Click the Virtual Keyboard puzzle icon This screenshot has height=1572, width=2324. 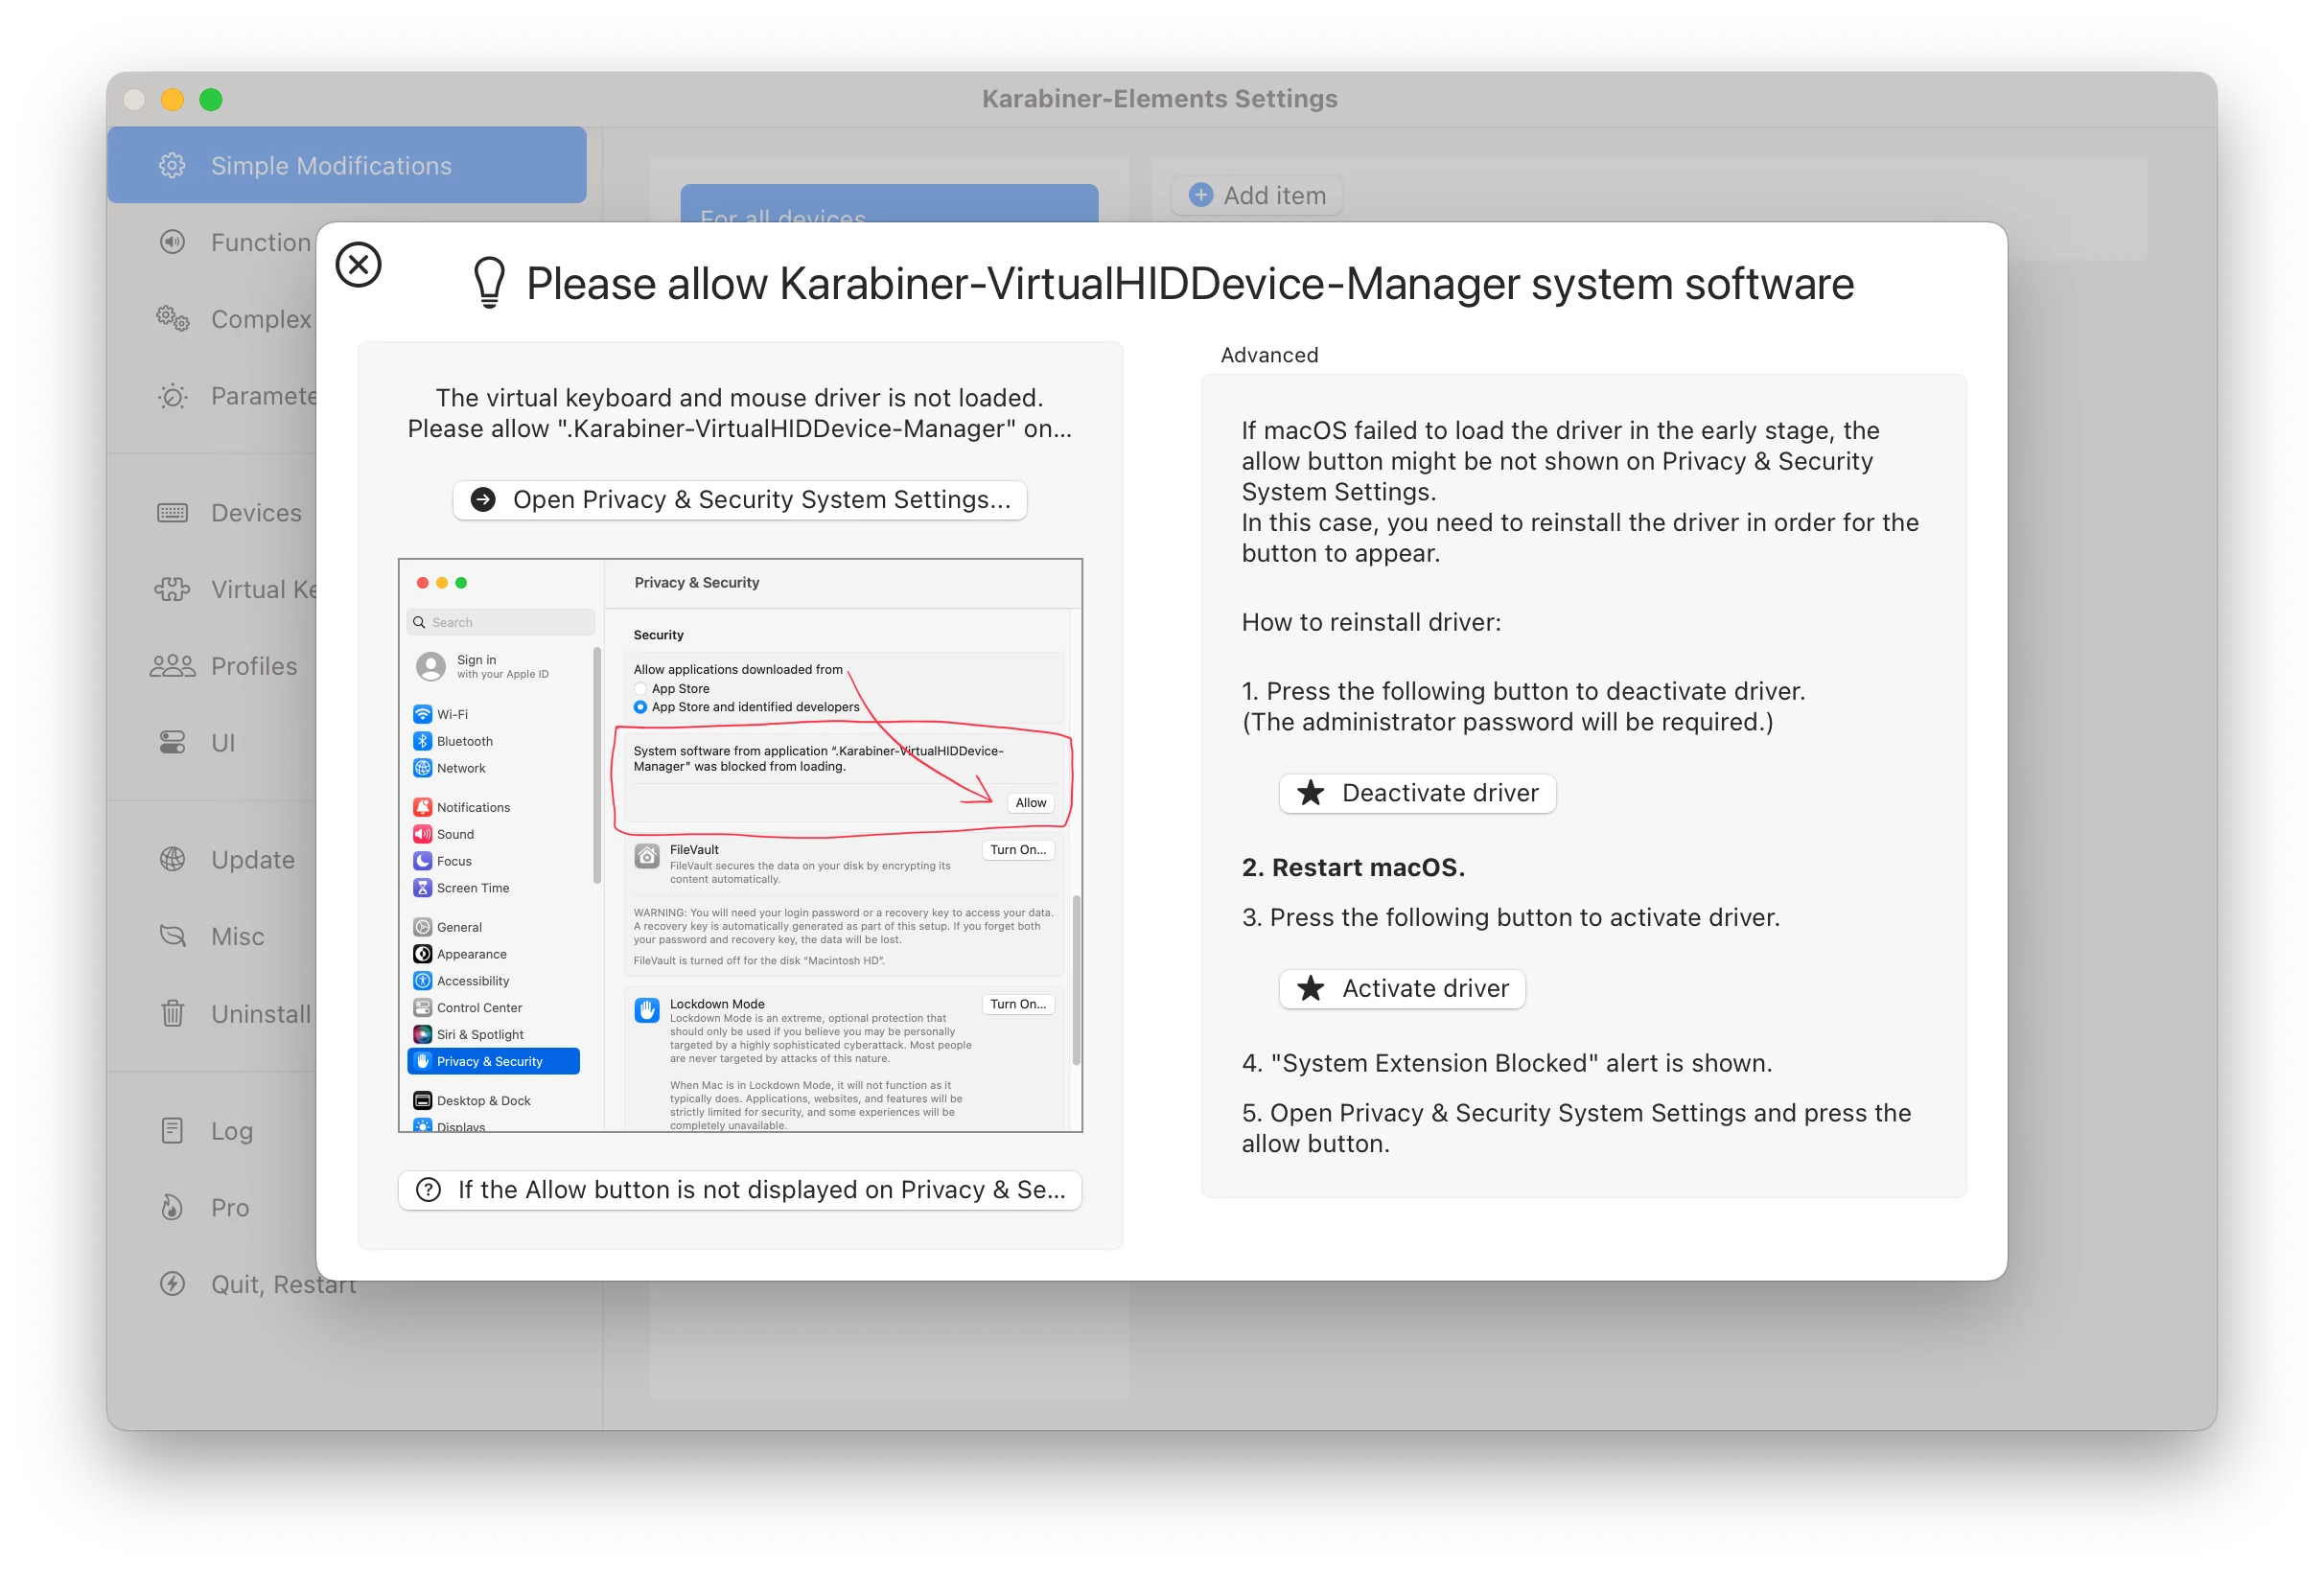tap(172, 589)
